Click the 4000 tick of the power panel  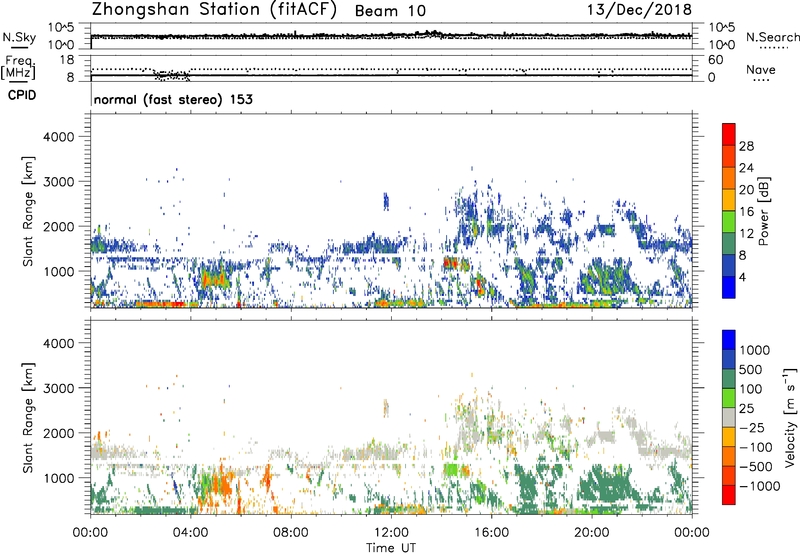pyautogui.click(x=59, y=137)
